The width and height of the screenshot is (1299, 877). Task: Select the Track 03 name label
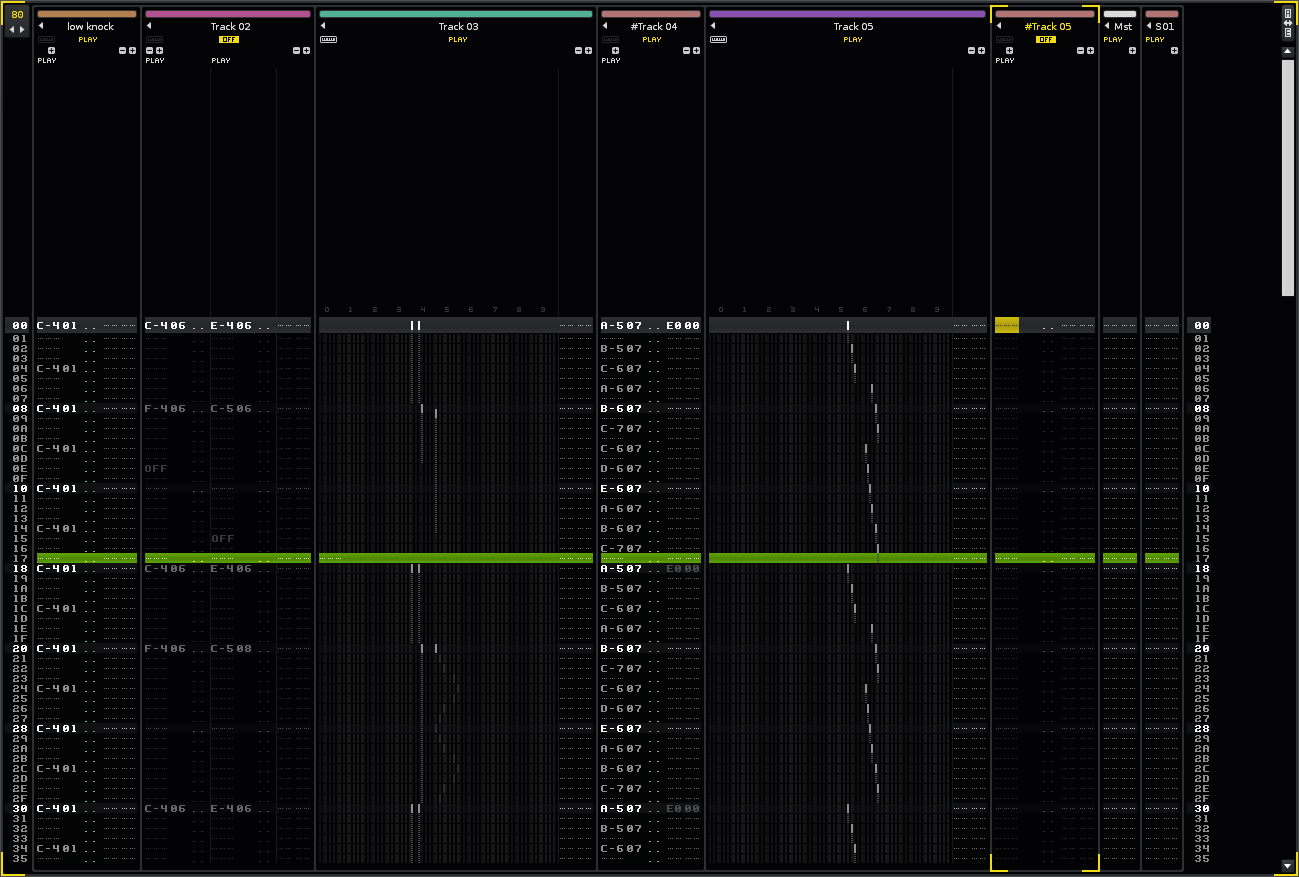(458, 26)
